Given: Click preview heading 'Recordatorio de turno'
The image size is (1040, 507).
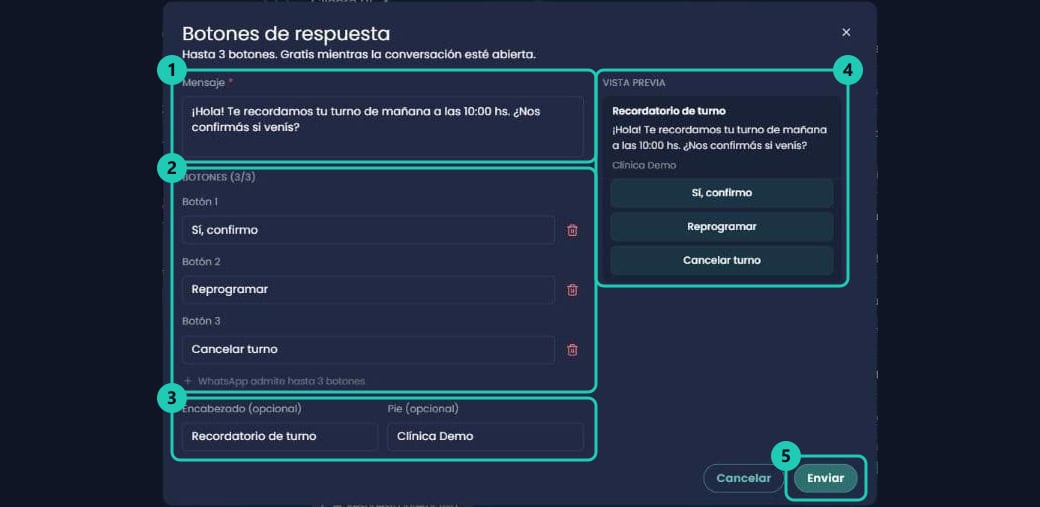Looking at the screenshot, I should 669,111.
